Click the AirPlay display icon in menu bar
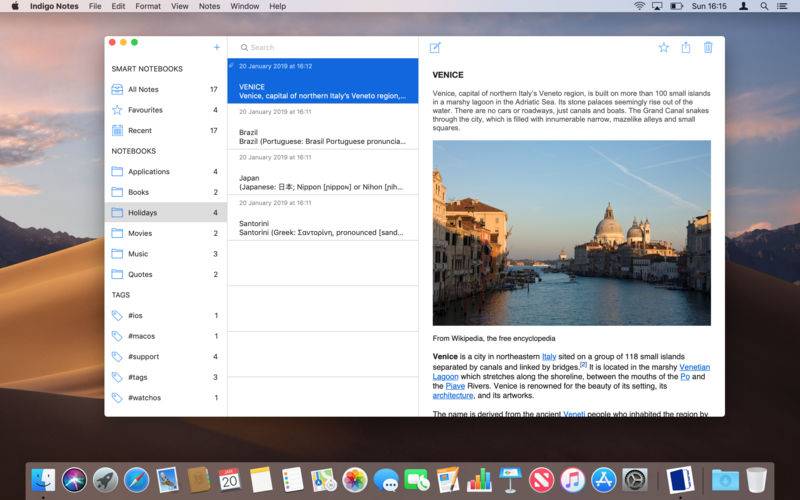The width and height of the screenshot is (800, 500). click(657, 6)
